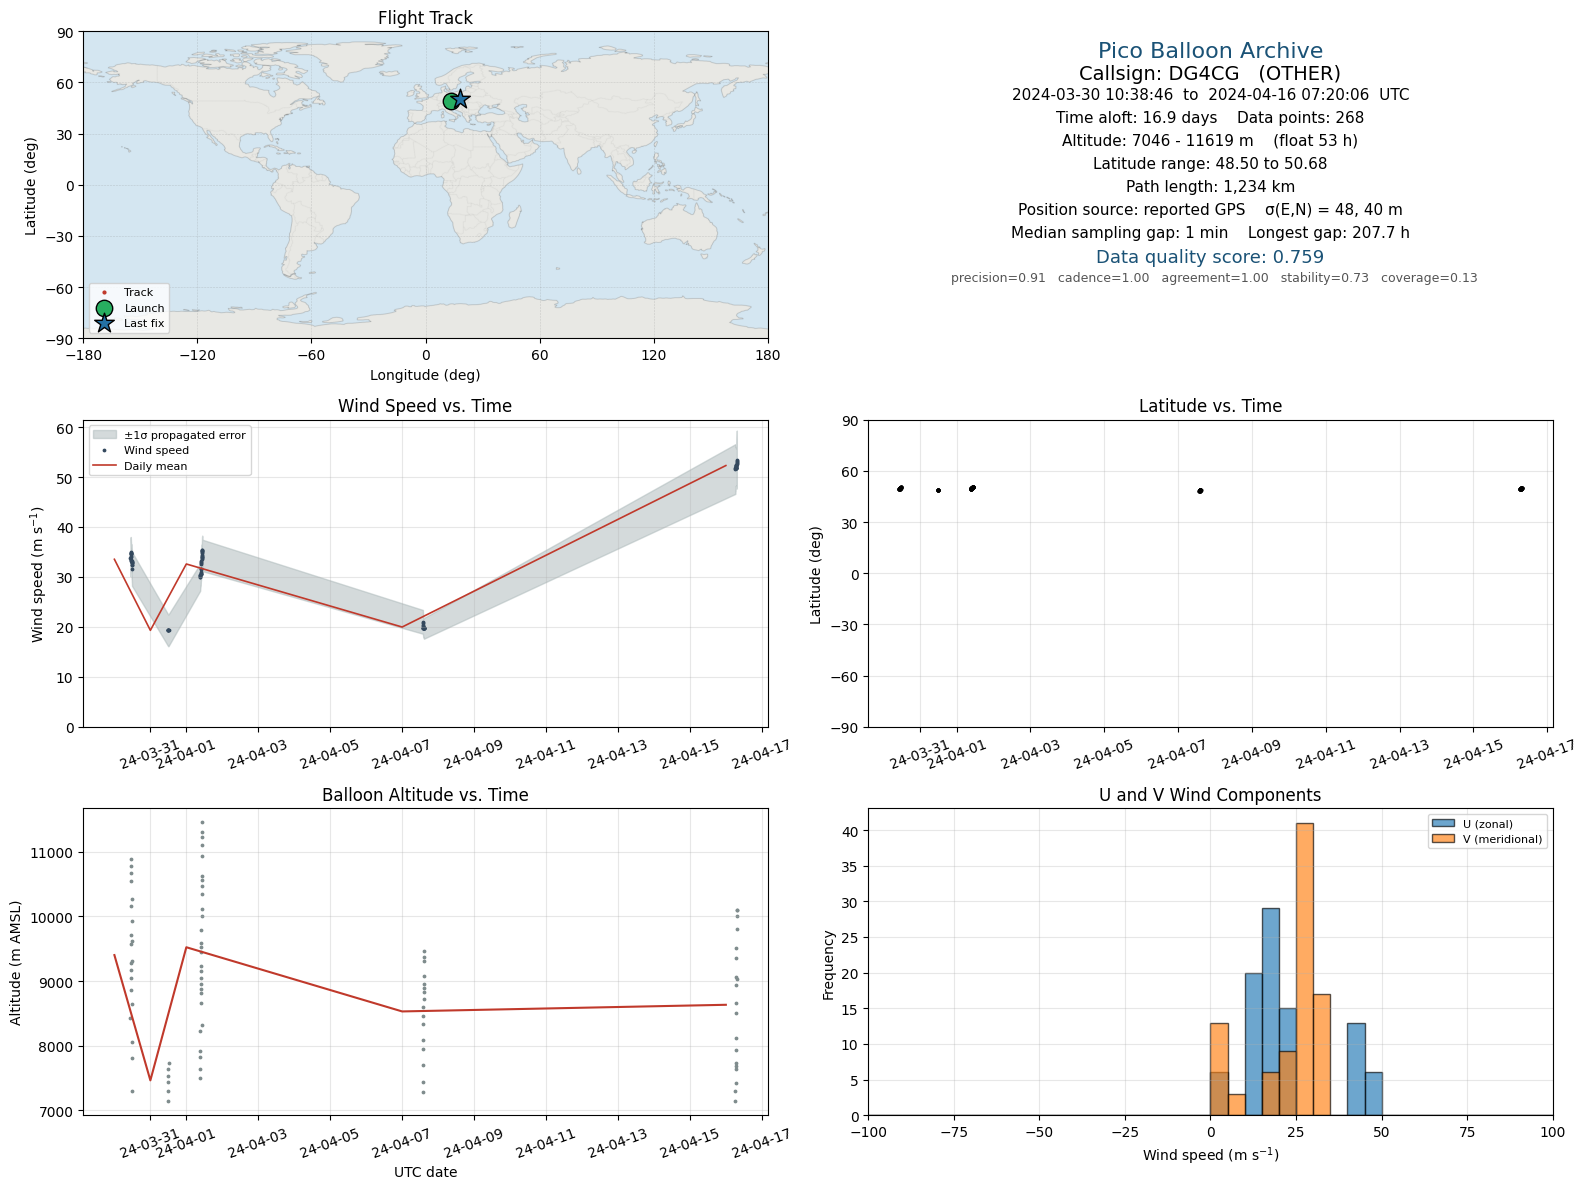Click the 'Flight Track' chart title
The image size is (1589, 1189).
click(x=425, y=18)
